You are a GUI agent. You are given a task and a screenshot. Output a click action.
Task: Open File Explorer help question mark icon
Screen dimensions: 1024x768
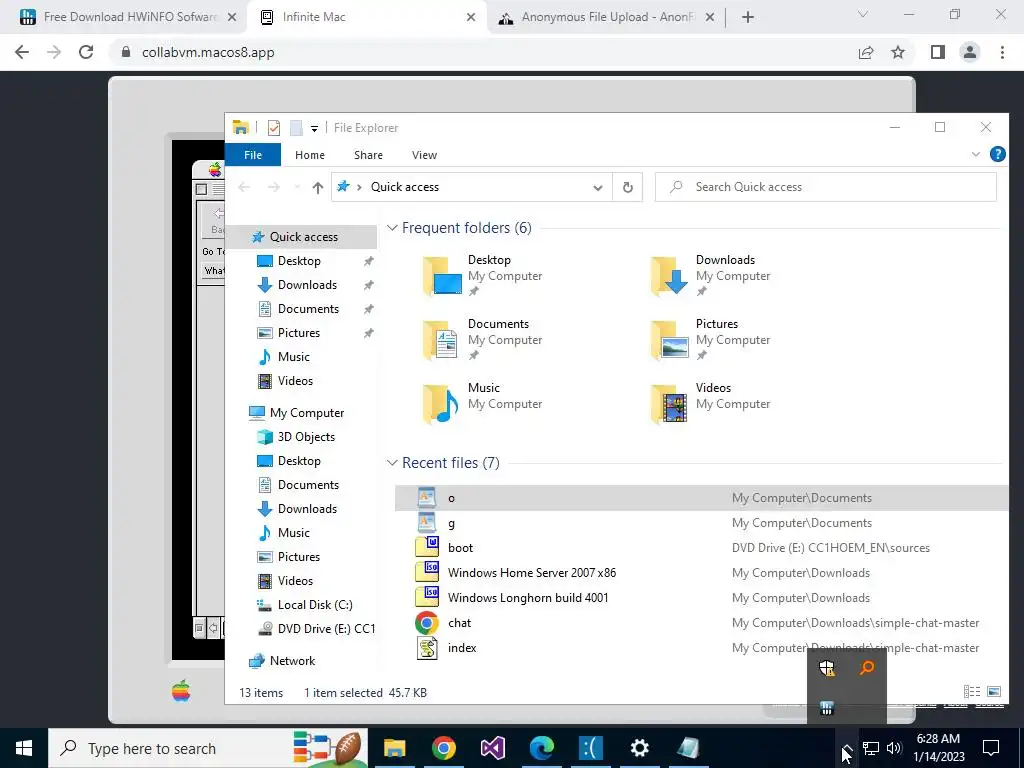tap(997, 154)
